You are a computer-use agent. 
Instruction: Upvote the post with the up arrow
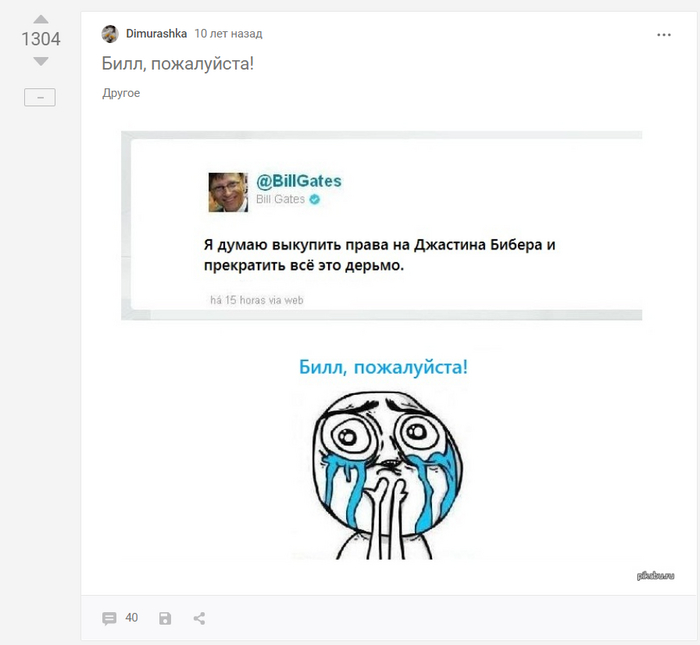tap(41, 19)
